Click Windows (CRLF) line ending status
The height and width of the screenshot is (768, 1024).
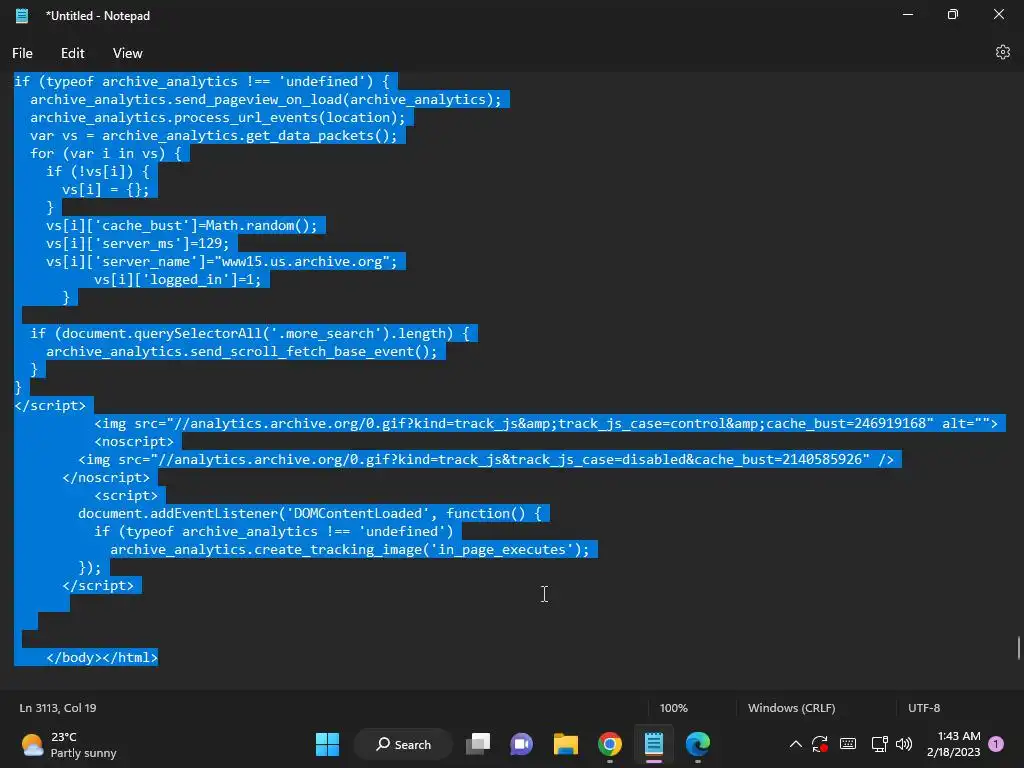pos(792,708)
